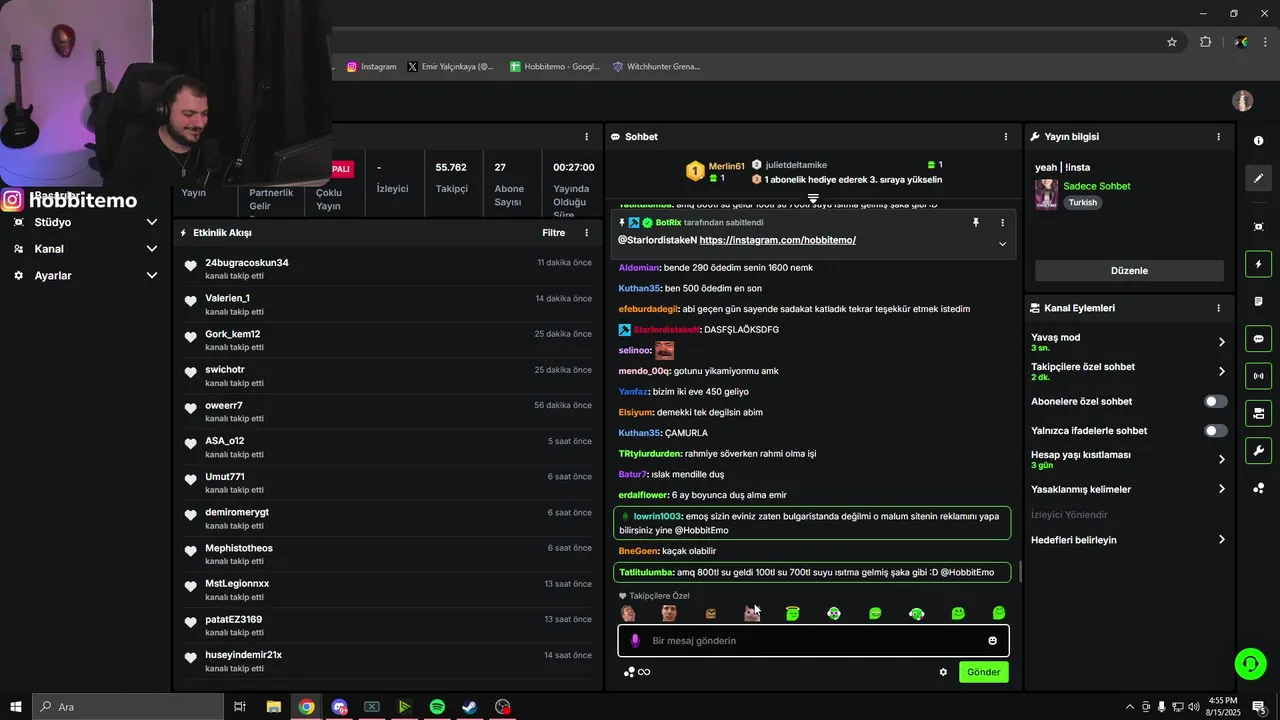Viewport: 1280px width, 720px height.
Task: Click the Windows search box Ara
Action: (x=128, y=707)
